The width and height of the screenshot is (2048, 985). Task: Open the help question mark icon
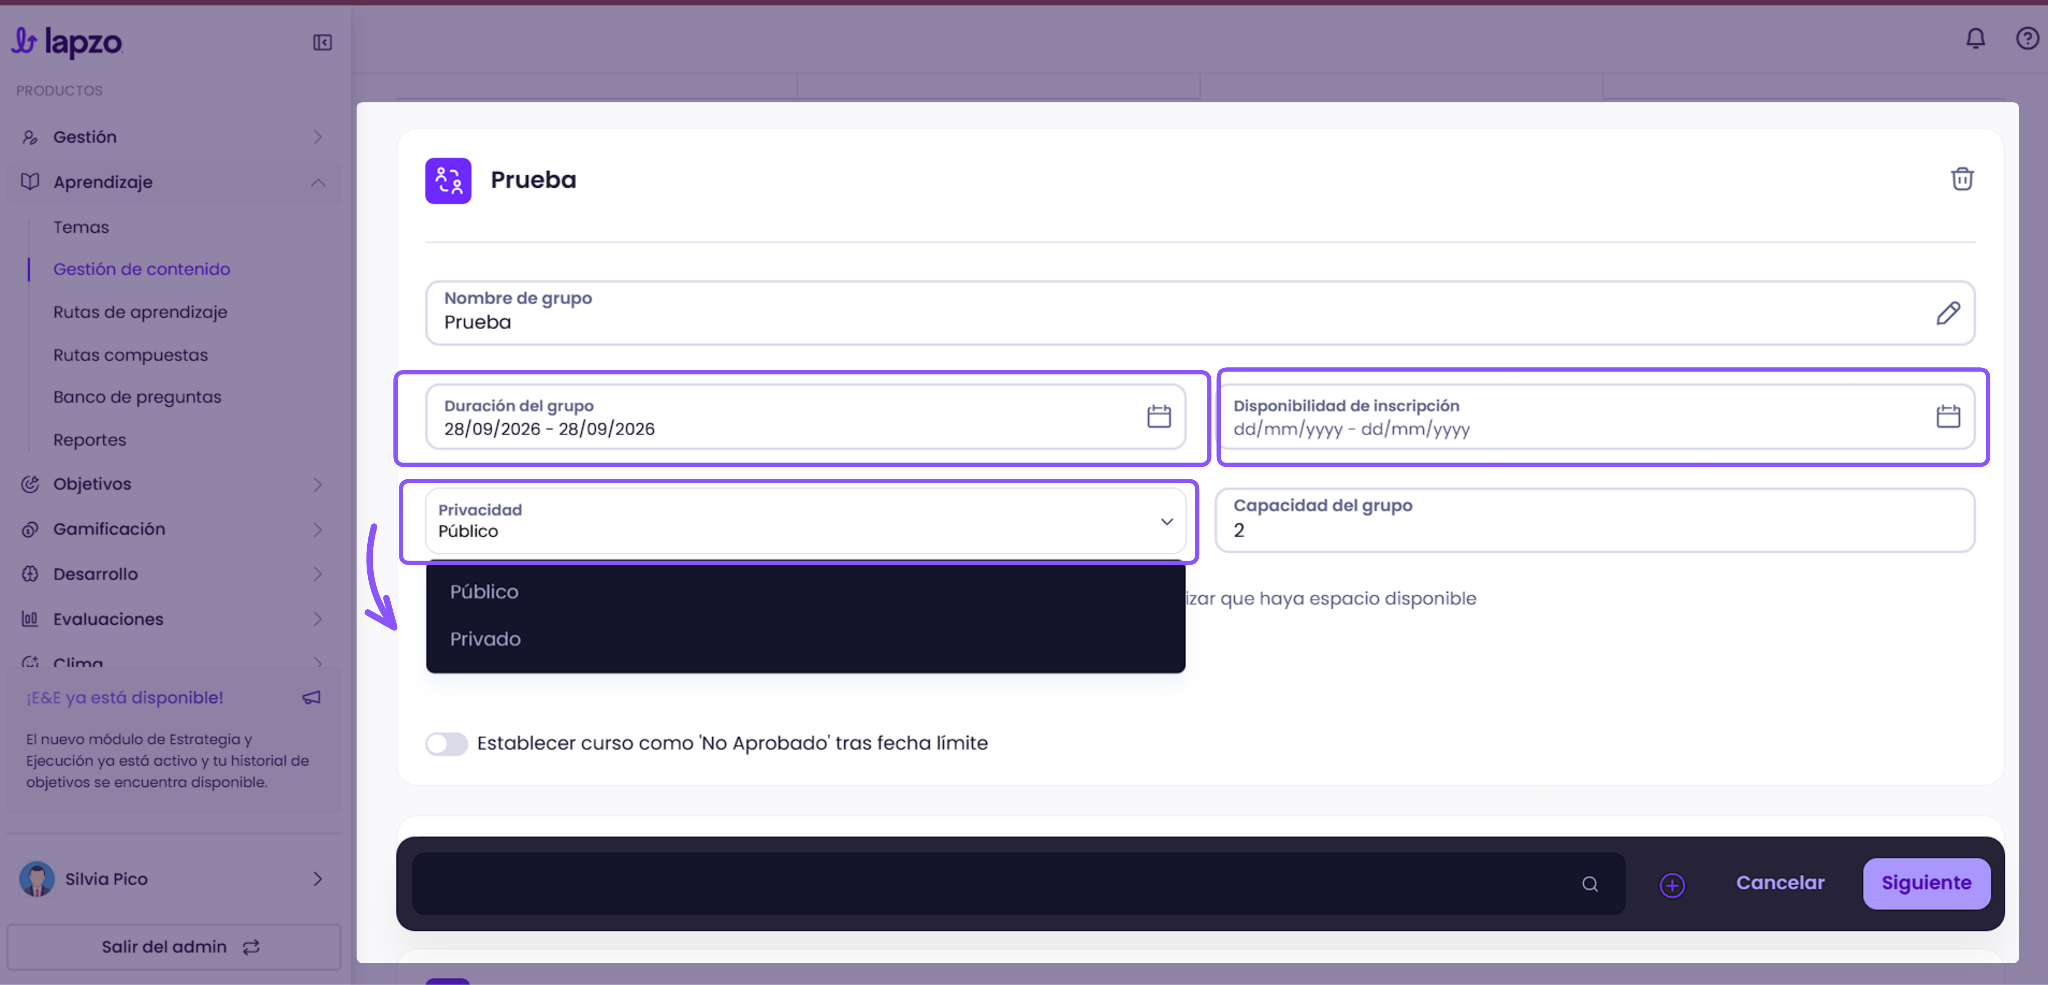pyautogui.click(x=2027, y=38)
